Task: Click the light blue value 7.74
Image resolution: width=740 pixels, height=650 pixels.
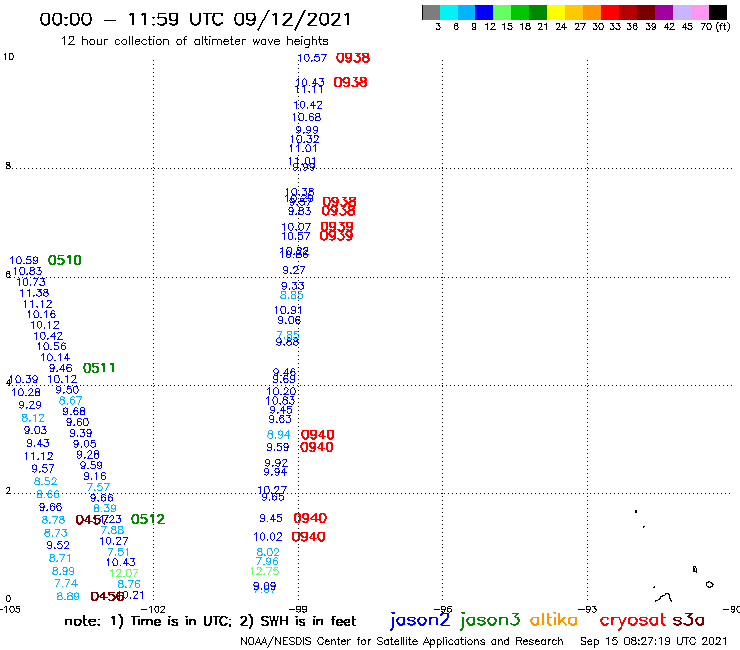Action: click(67, 583)
